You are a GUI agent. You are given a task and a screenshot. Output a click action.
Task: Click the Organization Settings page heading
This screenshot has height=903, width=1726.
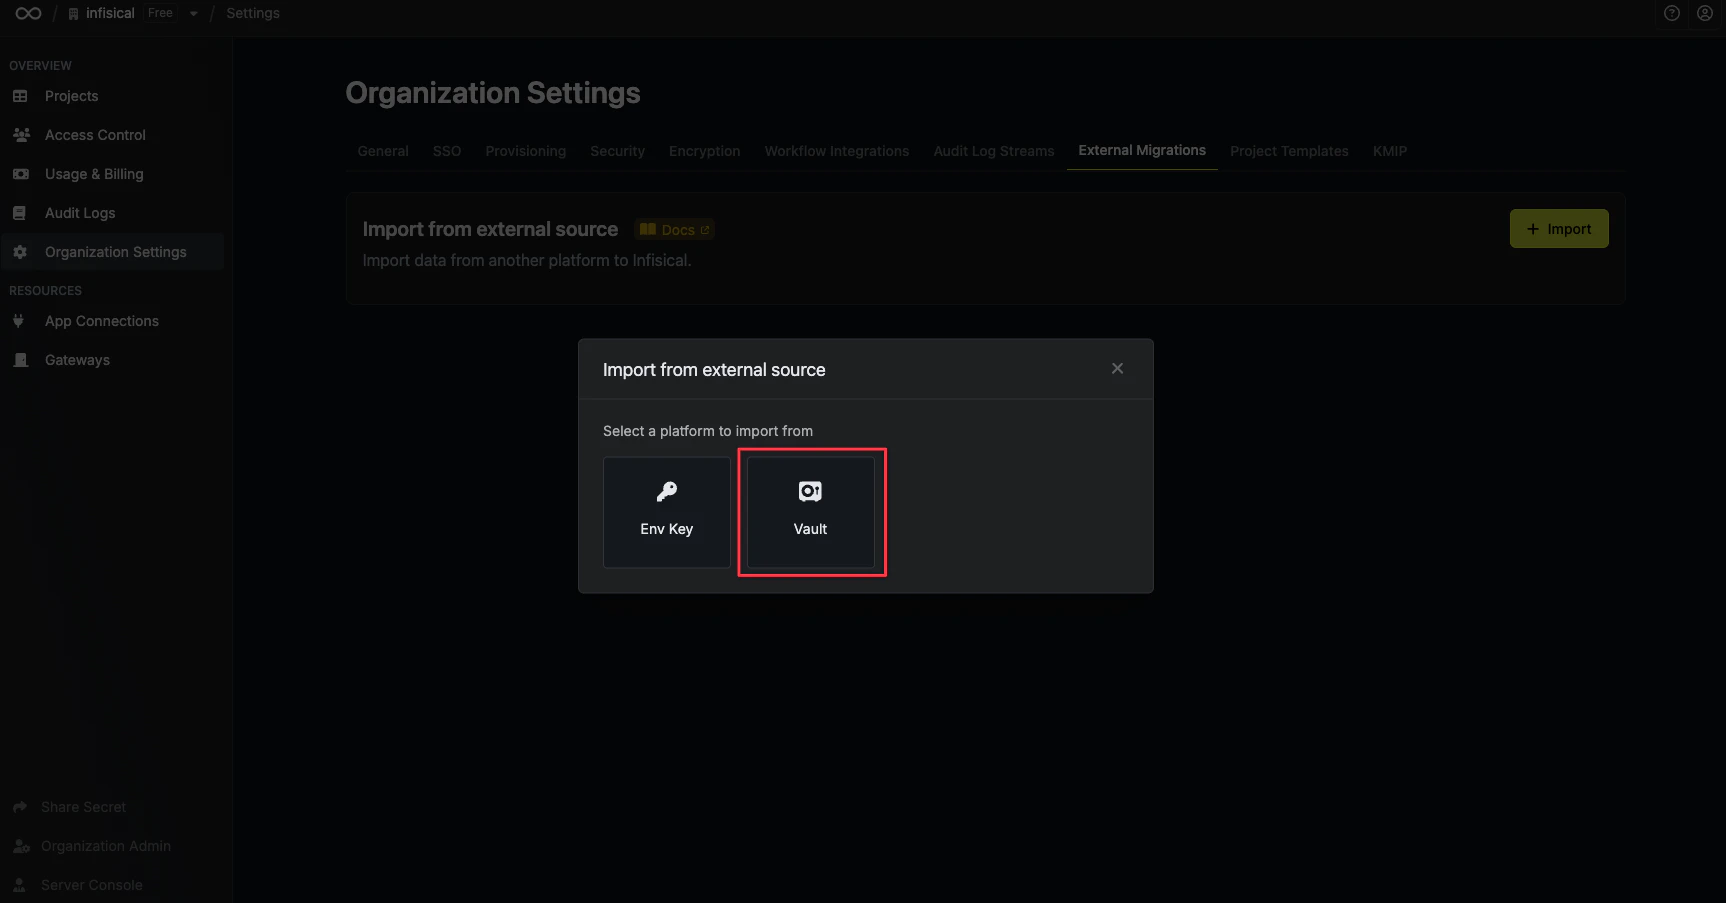493,93
